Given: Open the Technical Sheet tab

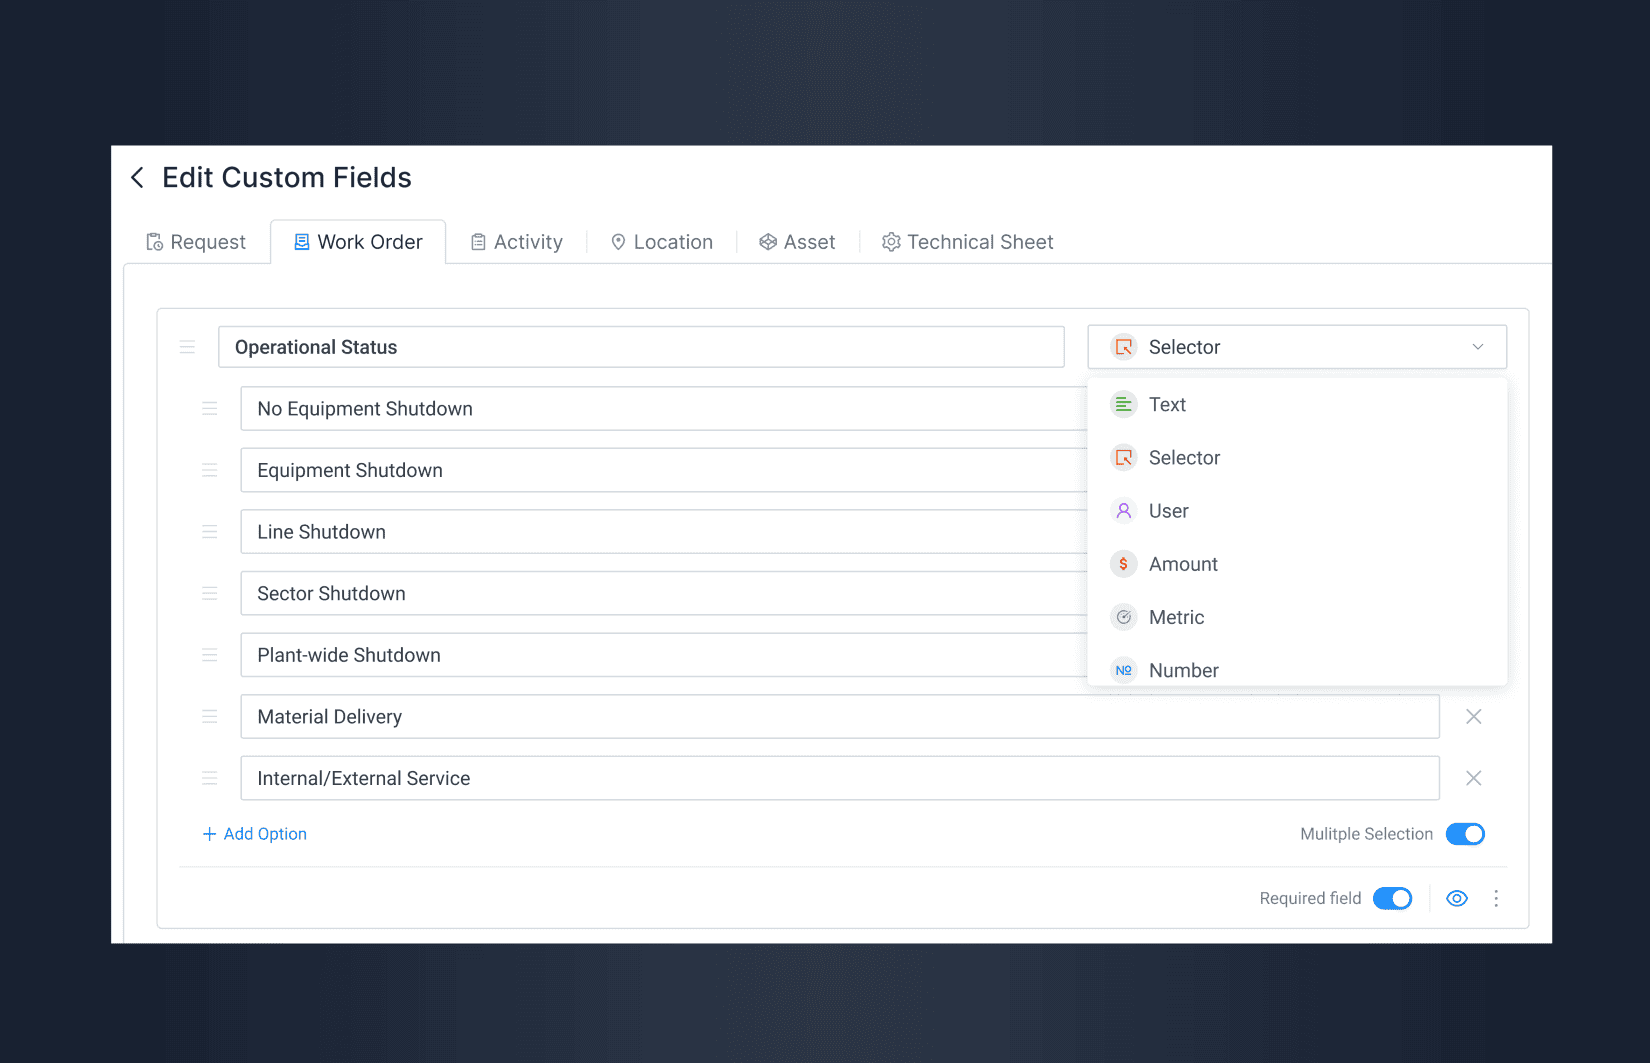Looking at the screenshot, I should [x=967, y=242].
